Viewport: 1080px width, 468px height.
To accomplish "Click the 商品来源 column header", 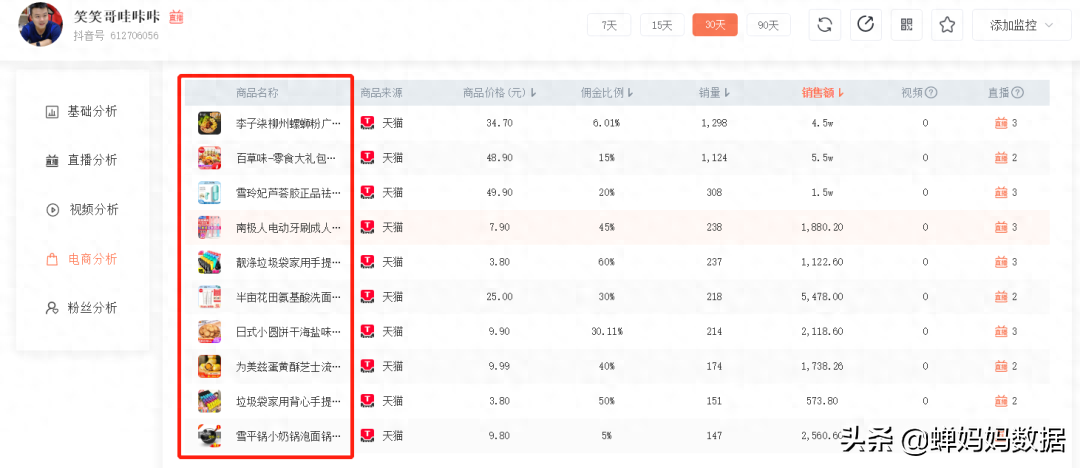I will pyautogui.click(x=382, y=92).
